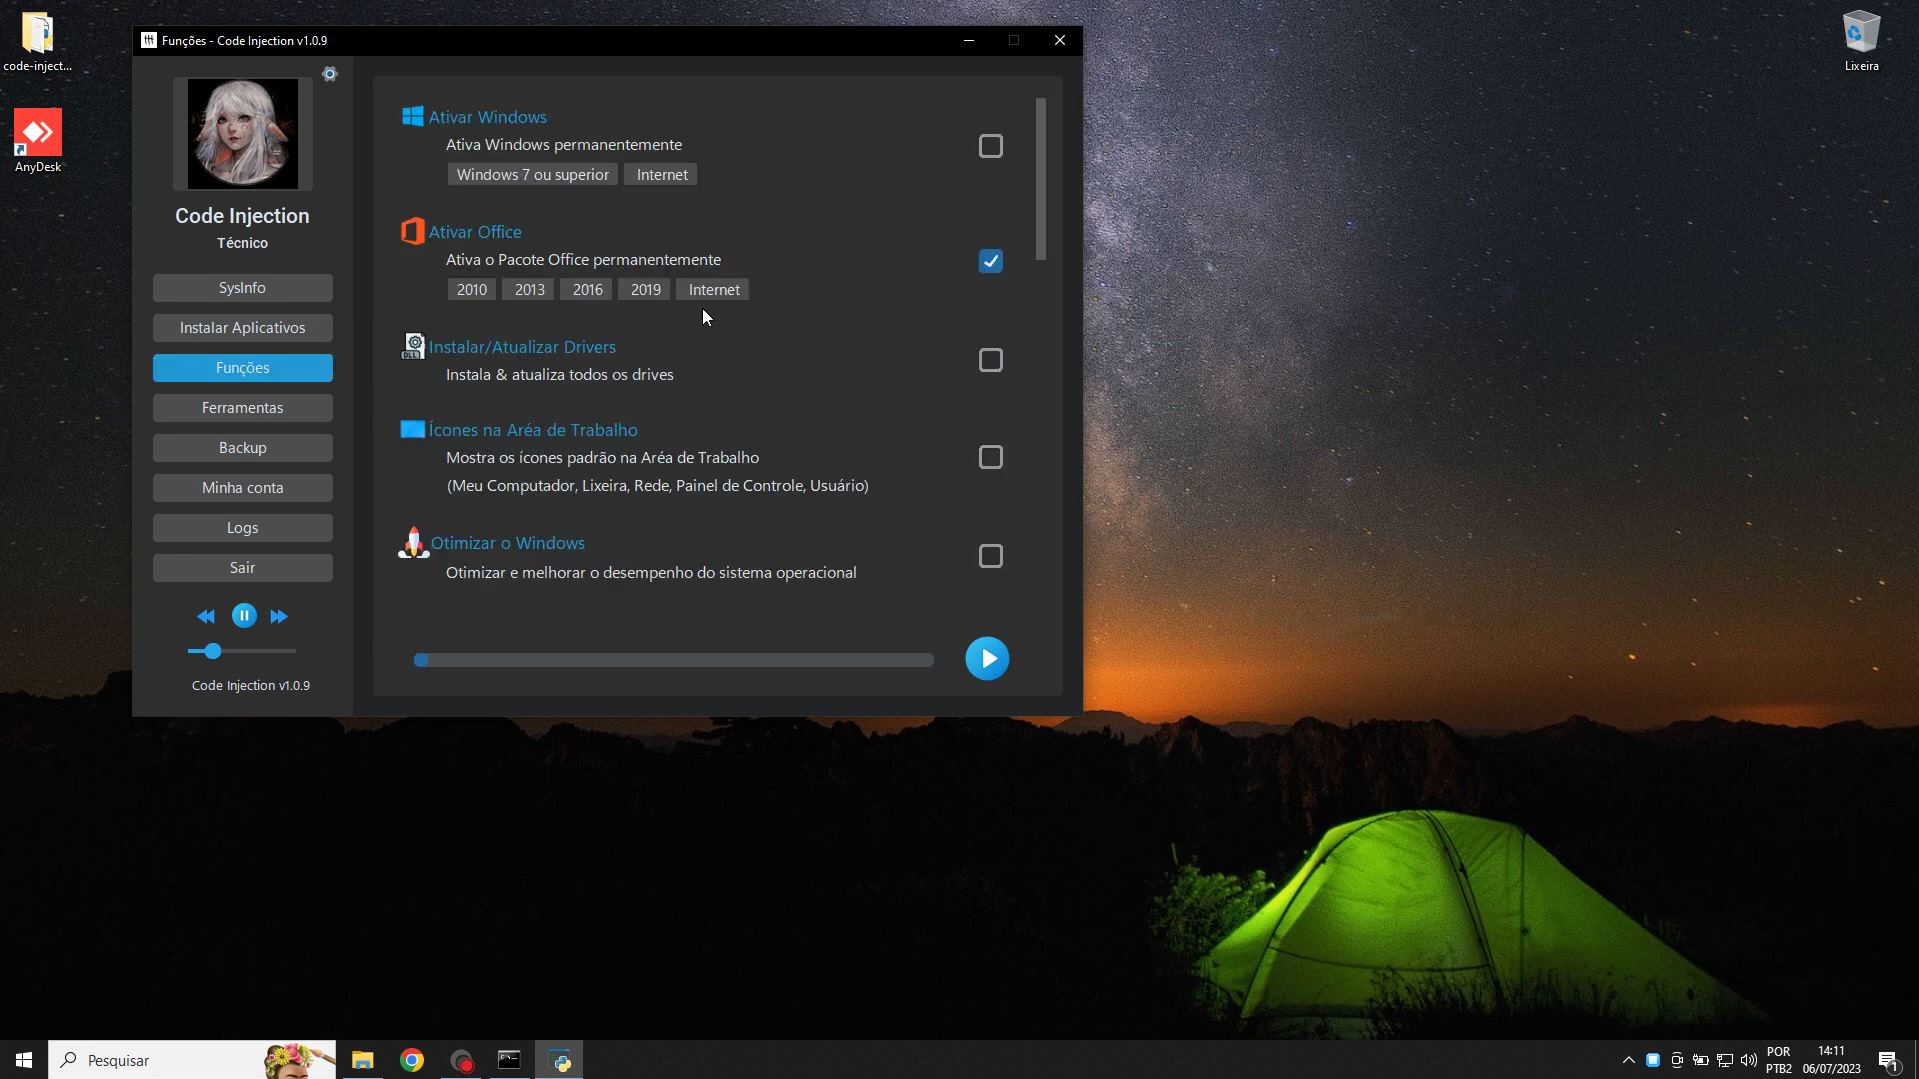Click POR PTB2 language indicator
The width and height of the screenshot is (1919, 1079).
[x=1779, y=1060]
